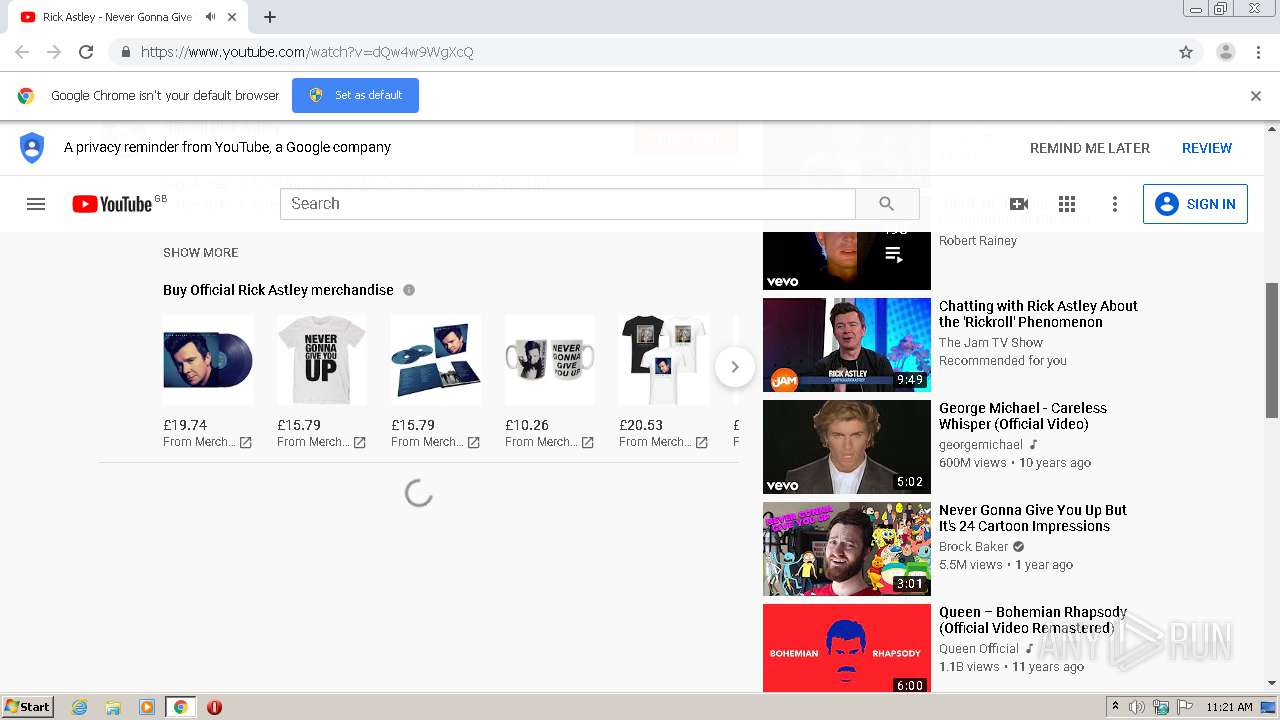Open media player from the taskbar

(147, 707)
